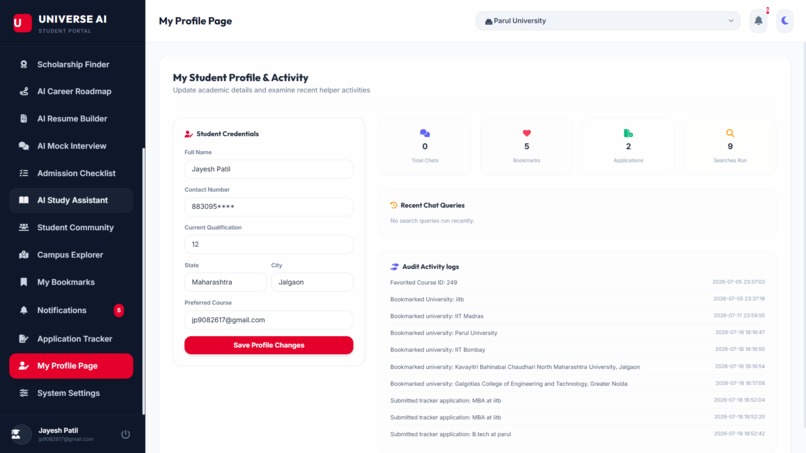Open the Parul University dropdown
The width and height of the screenshot is (806, 453).
[608, 21]
